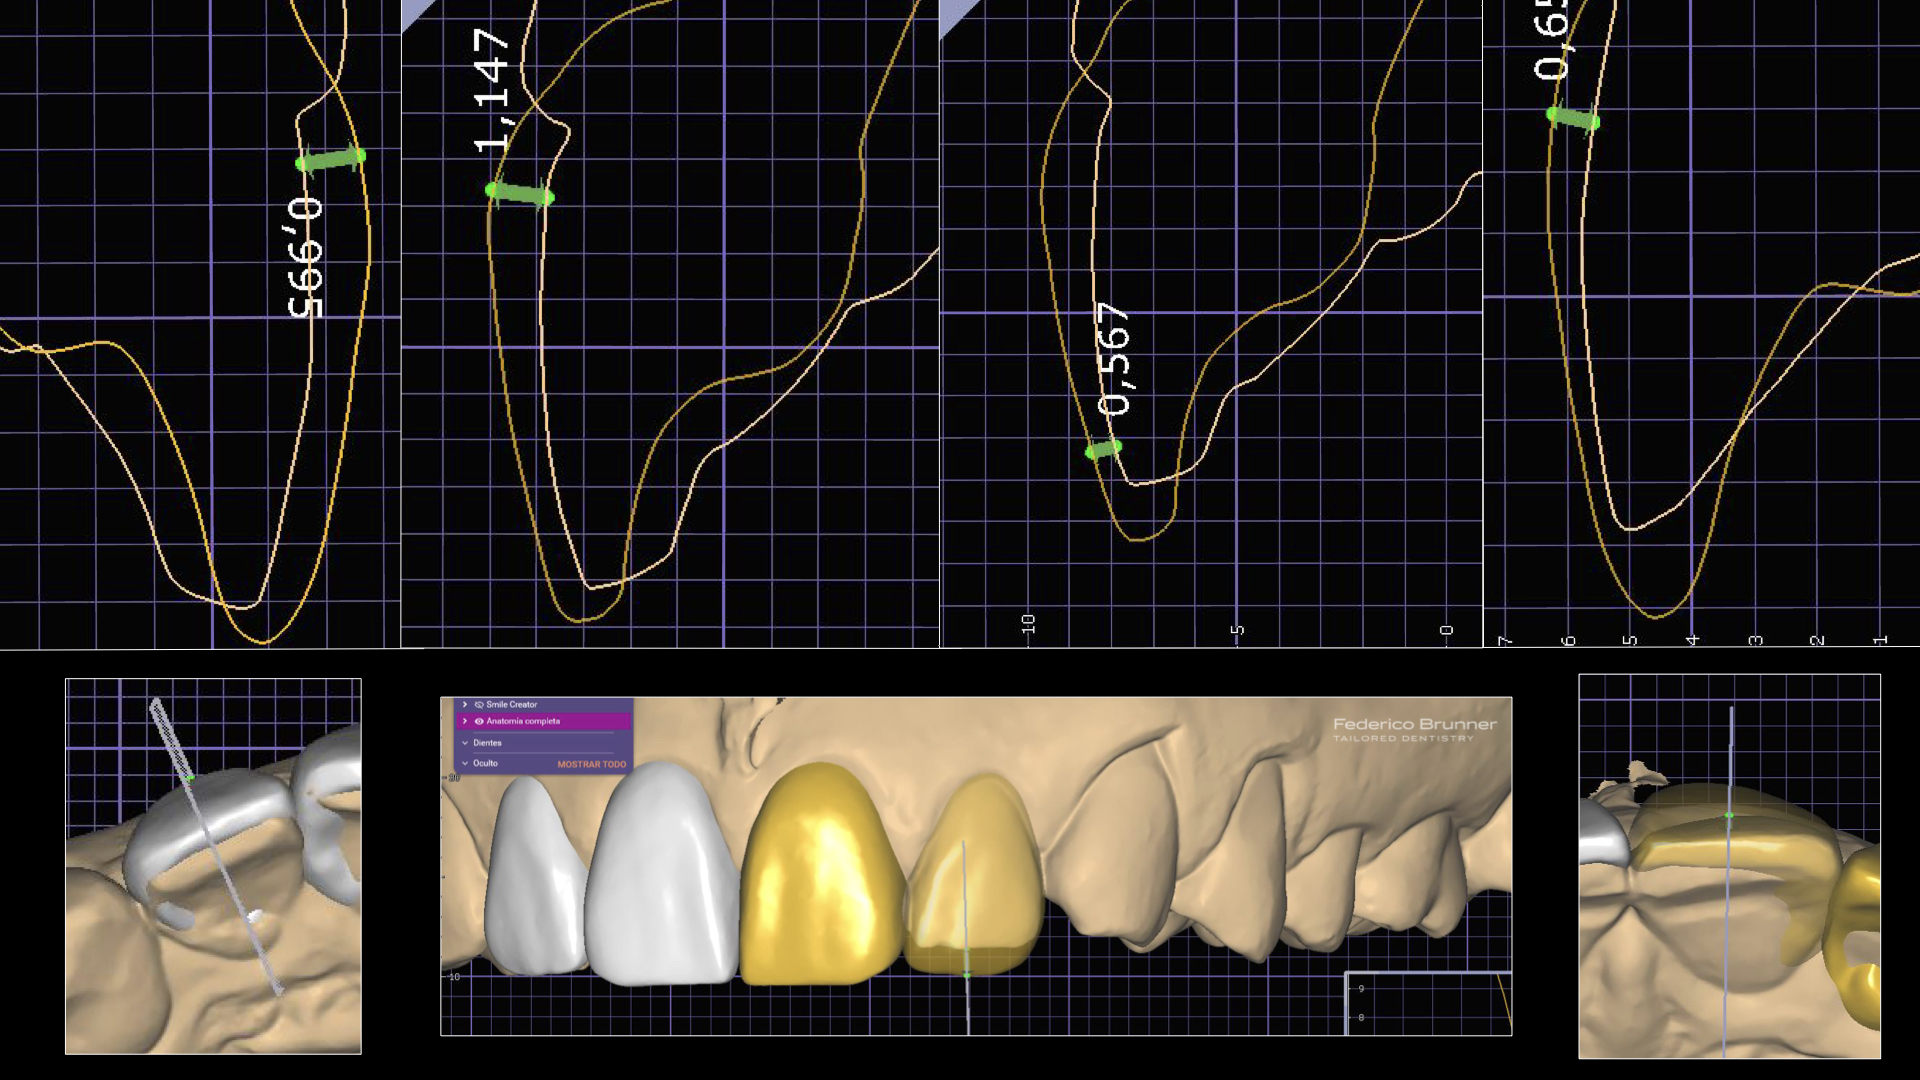Click the green cut-line point on the gold lateral incisor
Viewport: 1920px width, 1080px height.
[x=966, y=974]
